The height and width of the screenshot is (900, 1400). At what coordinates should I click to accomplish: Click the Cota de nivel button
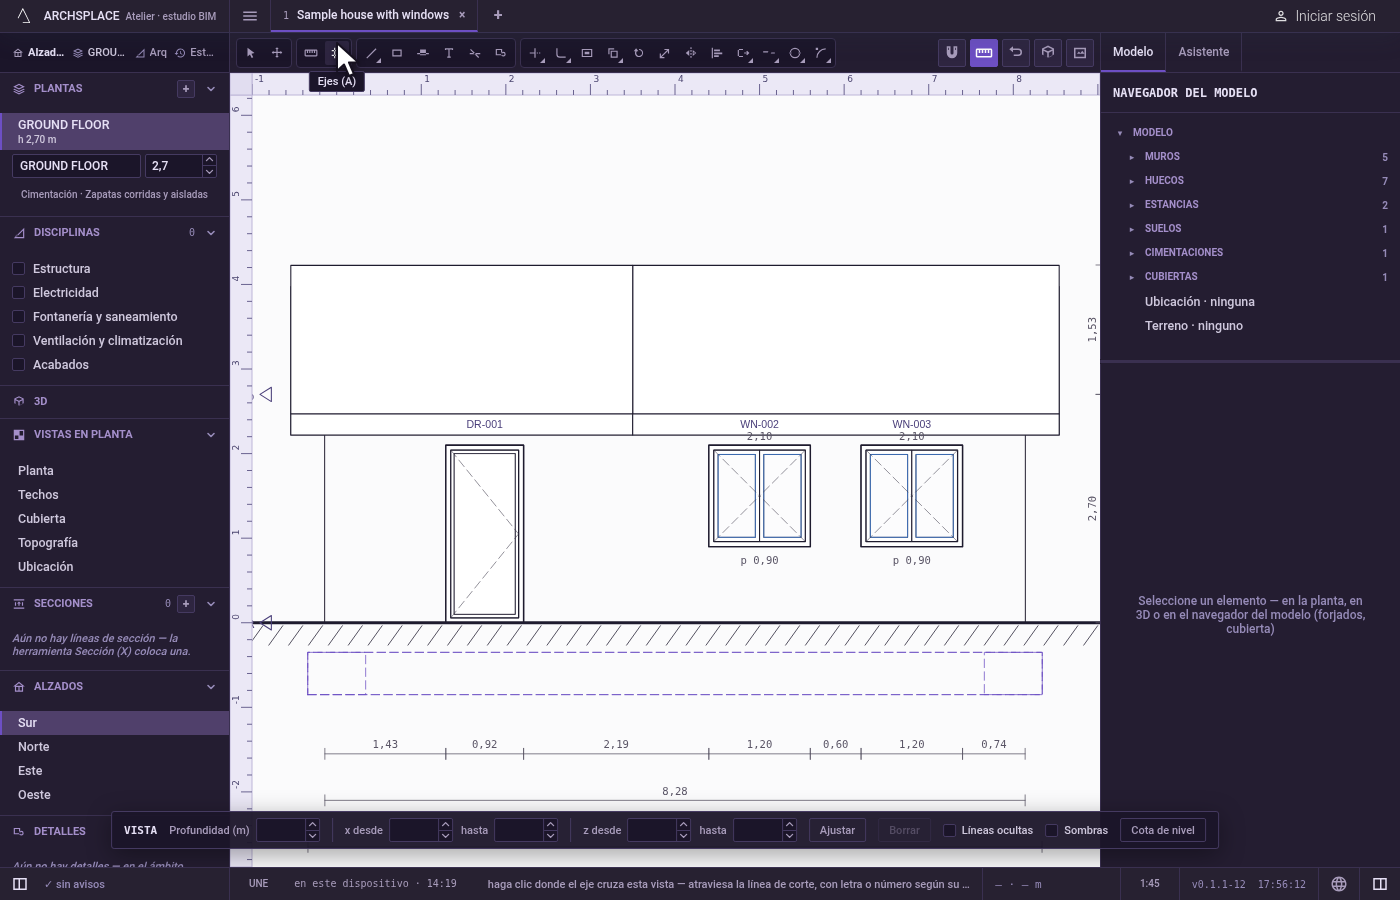click(1162, 830)
